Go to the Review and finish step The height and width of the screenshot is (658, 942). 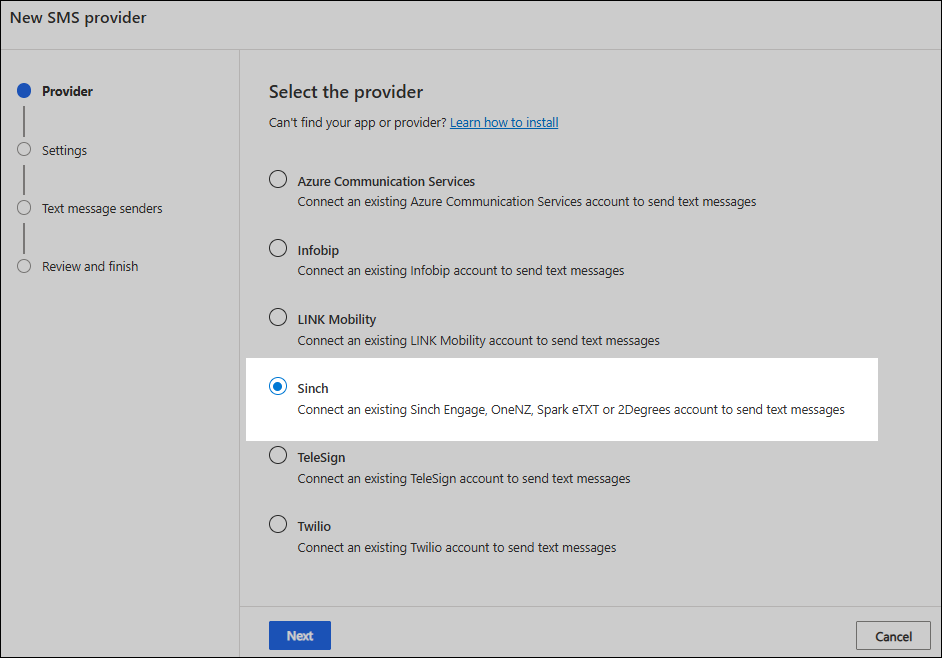tap(90, 266)
